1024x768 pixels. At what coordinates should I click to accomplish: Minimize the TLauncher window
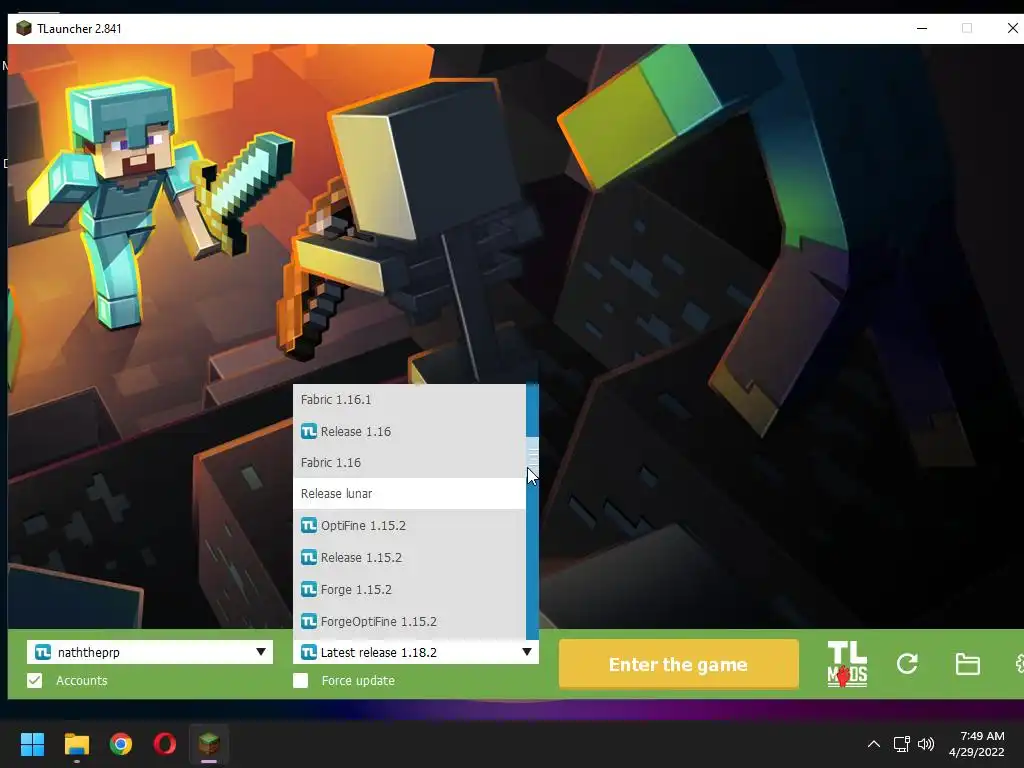[x=922, y=28]
